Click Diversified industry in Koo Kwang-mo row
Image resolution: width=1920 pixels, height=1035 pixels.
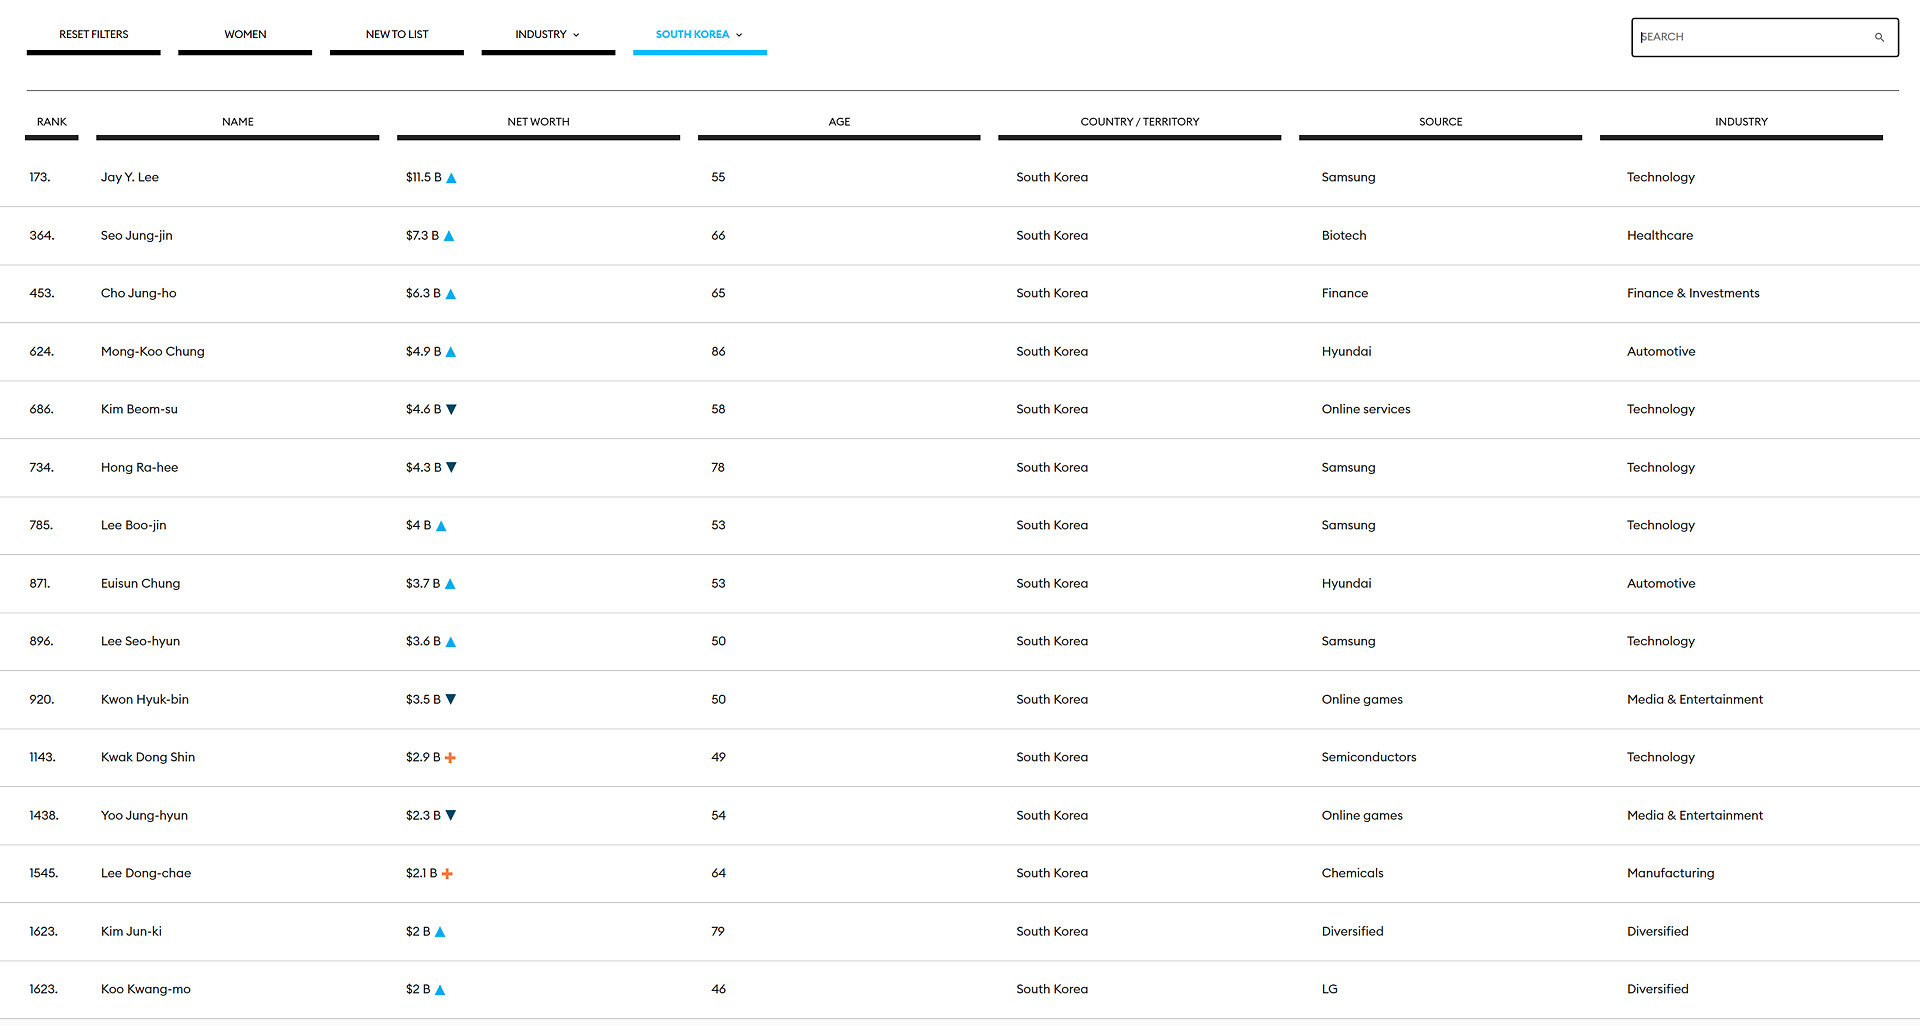click(x=1657, y=989)
